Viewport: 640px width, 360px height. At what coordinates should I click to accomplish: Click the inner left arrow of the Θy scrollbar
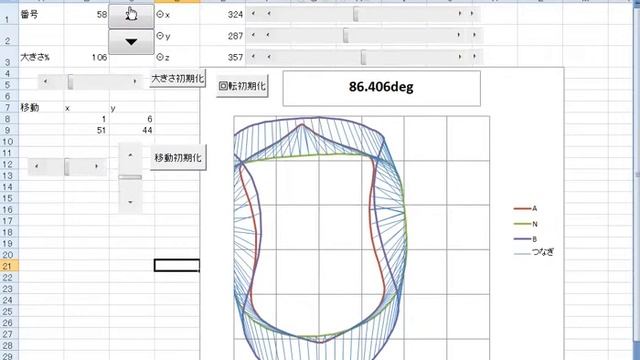click(268, 36)
